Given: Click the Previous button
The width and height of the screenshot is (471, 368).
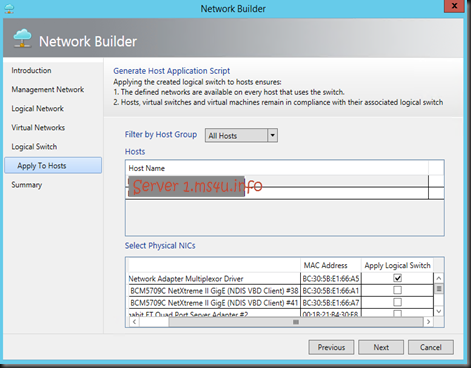Looking at the screenshot, I should pyautogui.click(x=331, y=347).
